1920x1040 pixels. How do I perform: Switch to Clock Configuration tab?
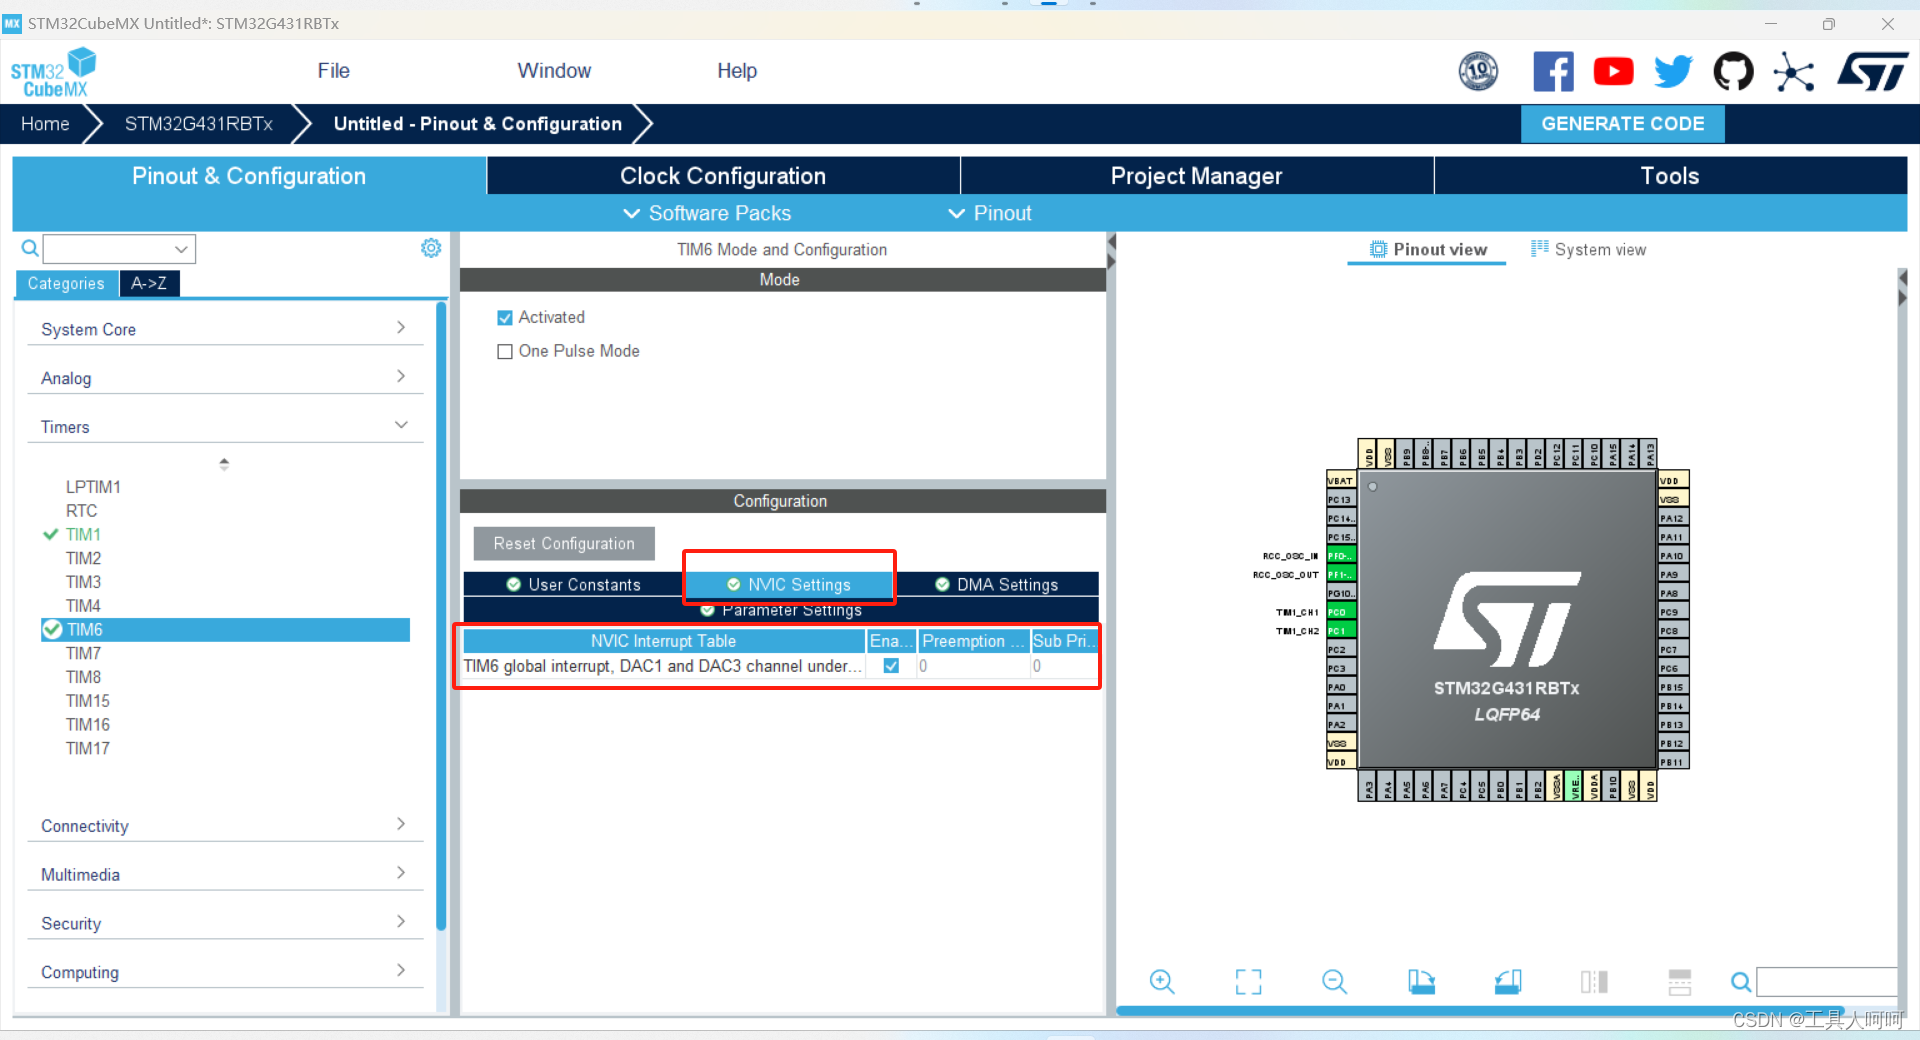tap(723, 176)
